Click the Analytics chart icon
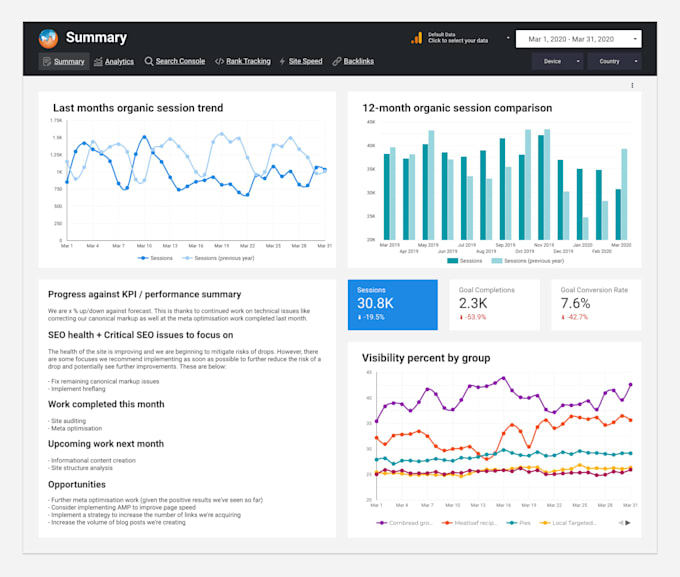This screenshot has height=577, width=680. pyautogui.click(x=98, y=62)
